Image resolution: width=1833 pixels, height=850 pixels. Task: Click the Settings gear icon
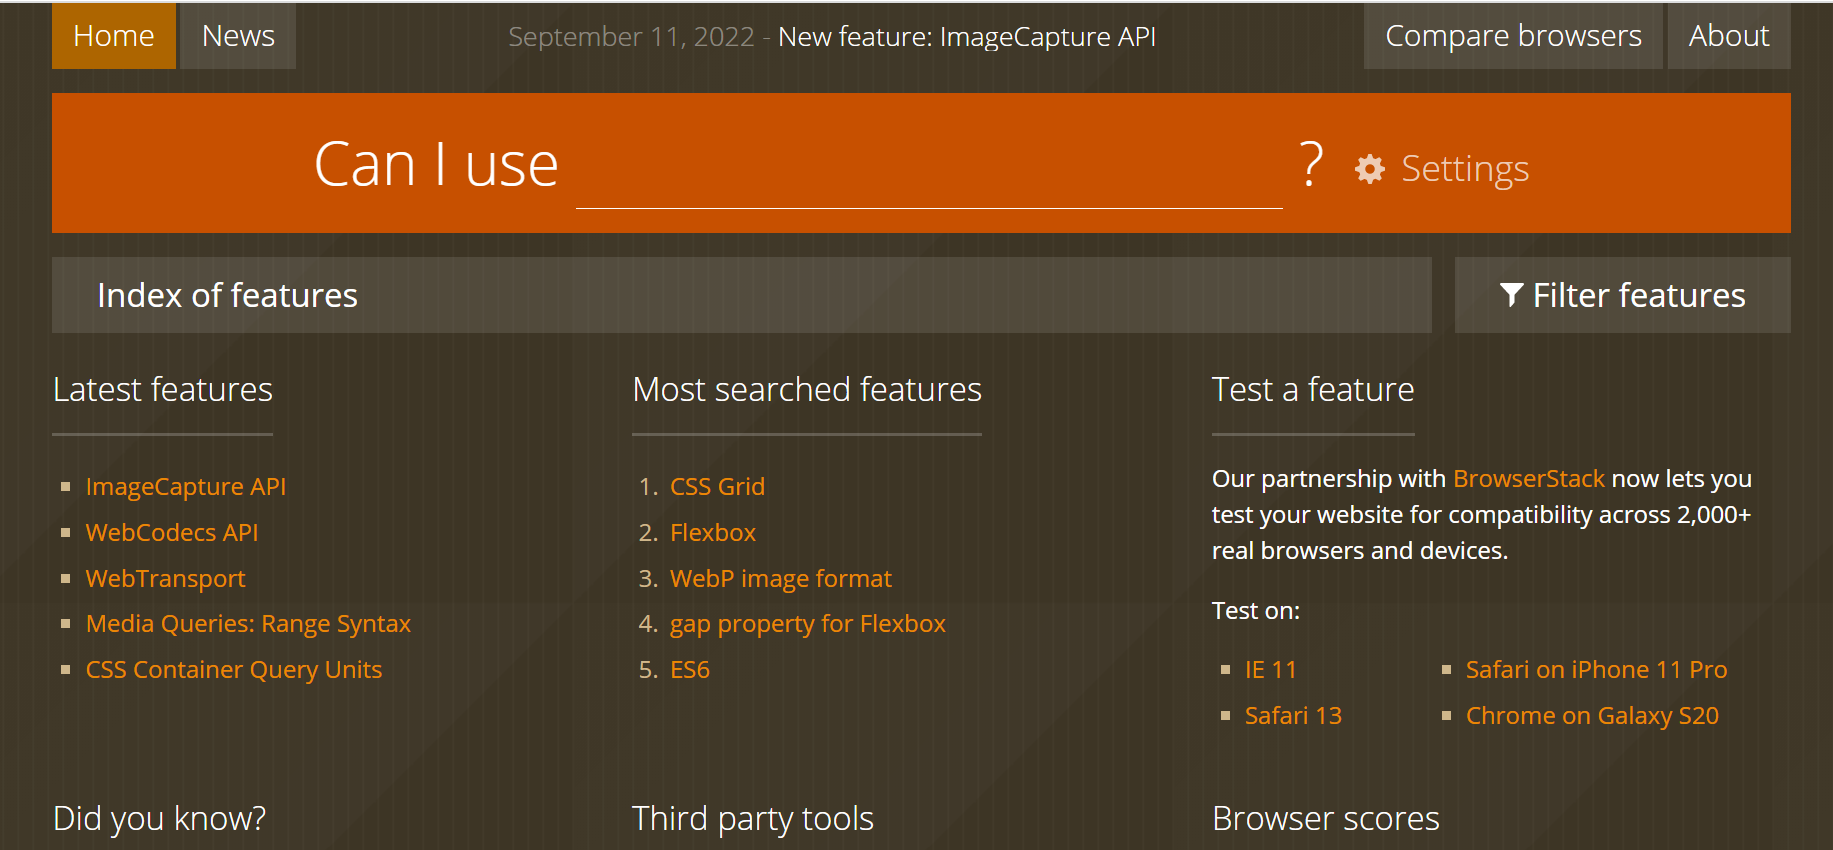pos(1369,169)
